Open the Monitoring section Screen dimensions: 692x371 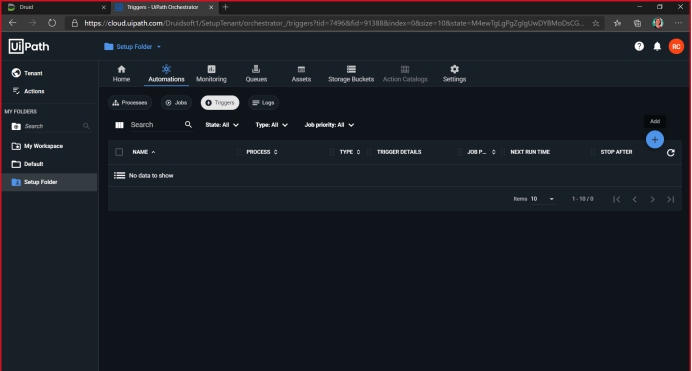pos(211,74)
